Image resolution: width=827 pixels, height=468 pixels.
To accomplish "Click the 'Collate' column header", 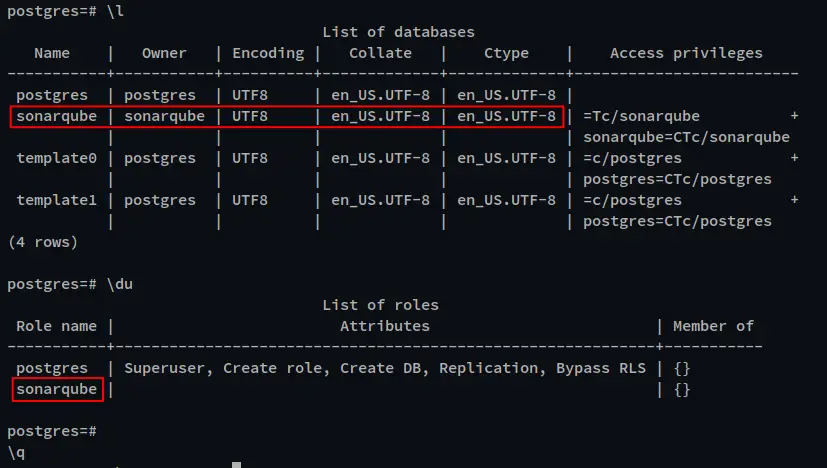I will pyautogui.click(x=380, y=53).
